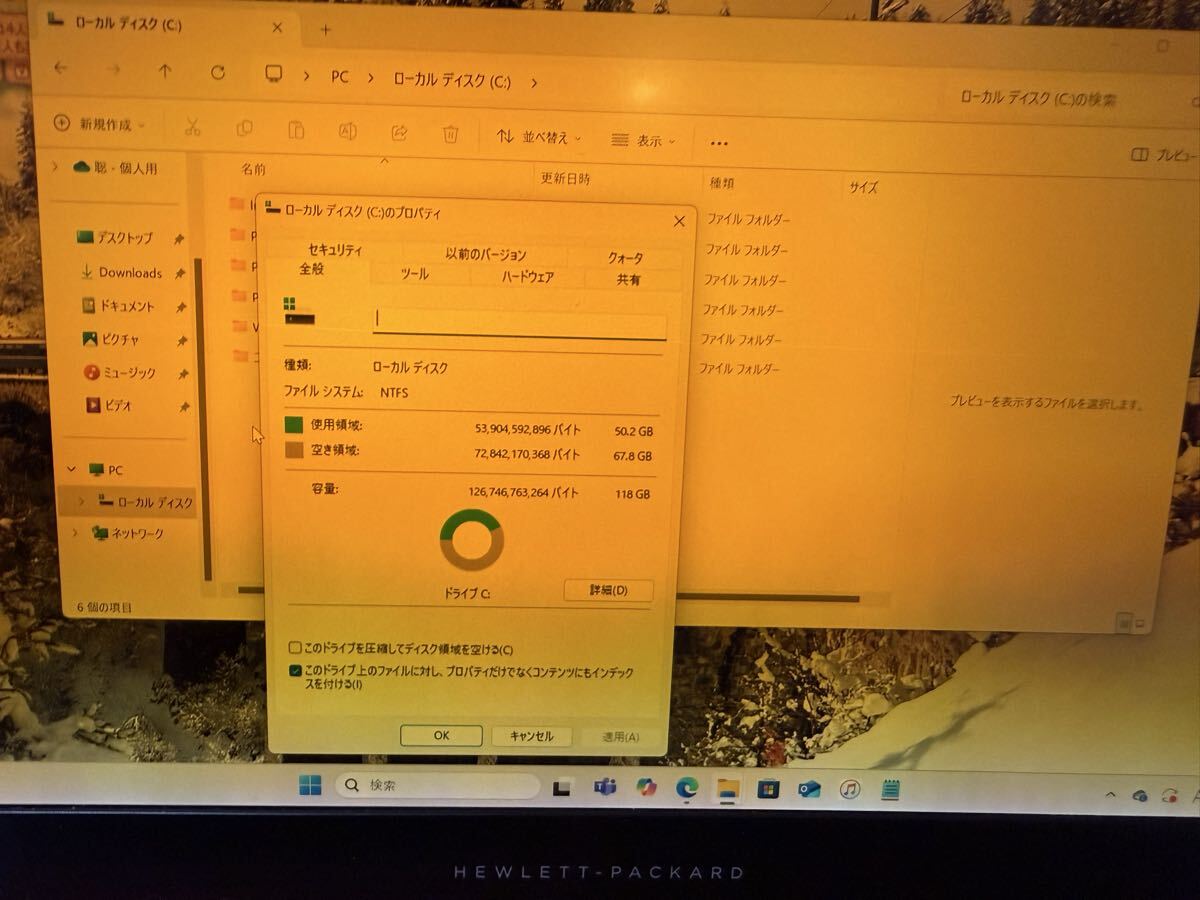Switch to the クォータ tab

626,258
